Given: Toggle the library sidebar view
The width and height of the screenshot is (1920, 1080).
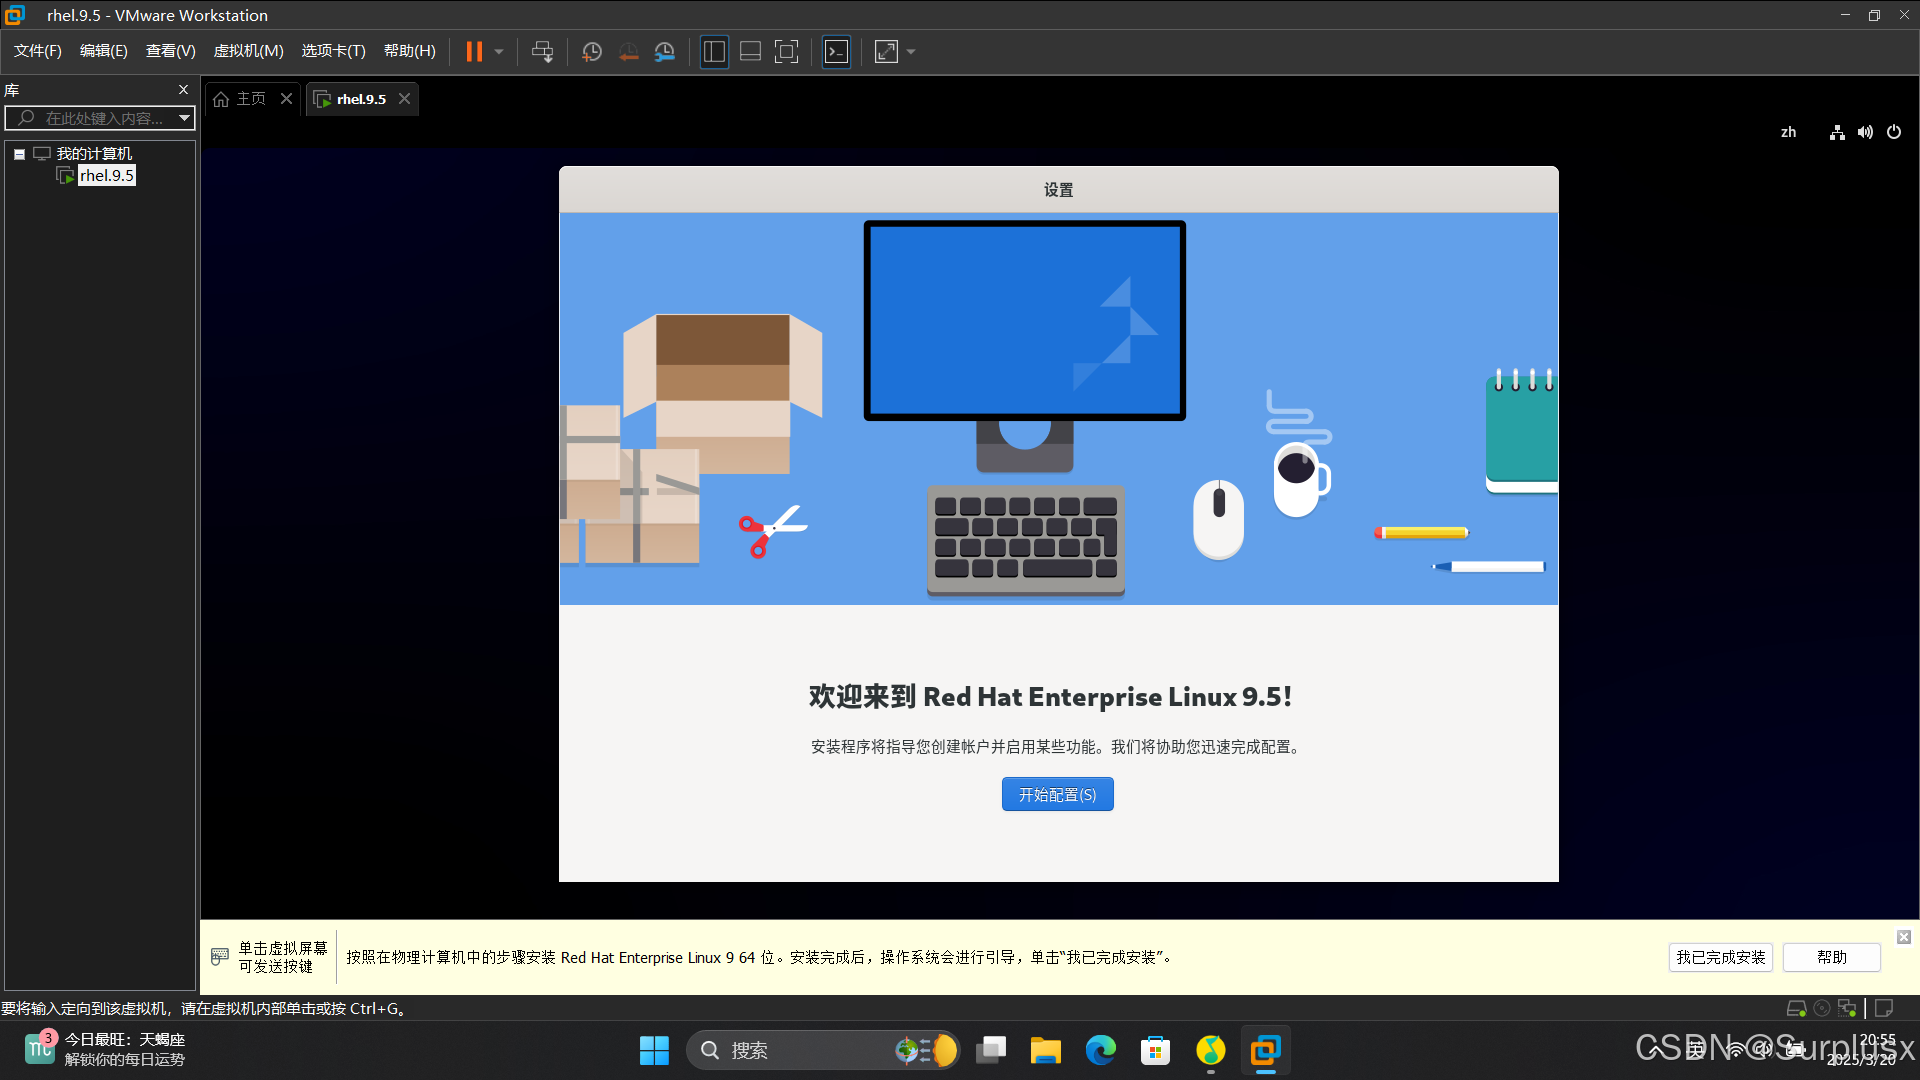Looking at the screenshot, I should [714, 52].
